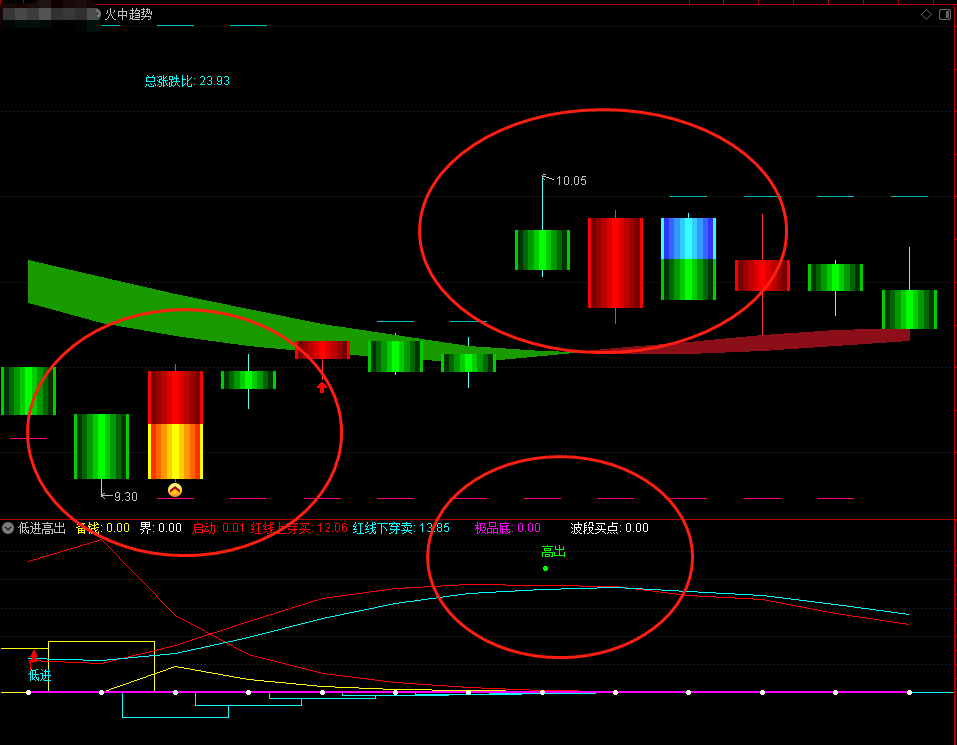Click the yellow up-chevron marker below the candle

pyautogui.click(x=175, y=490)
